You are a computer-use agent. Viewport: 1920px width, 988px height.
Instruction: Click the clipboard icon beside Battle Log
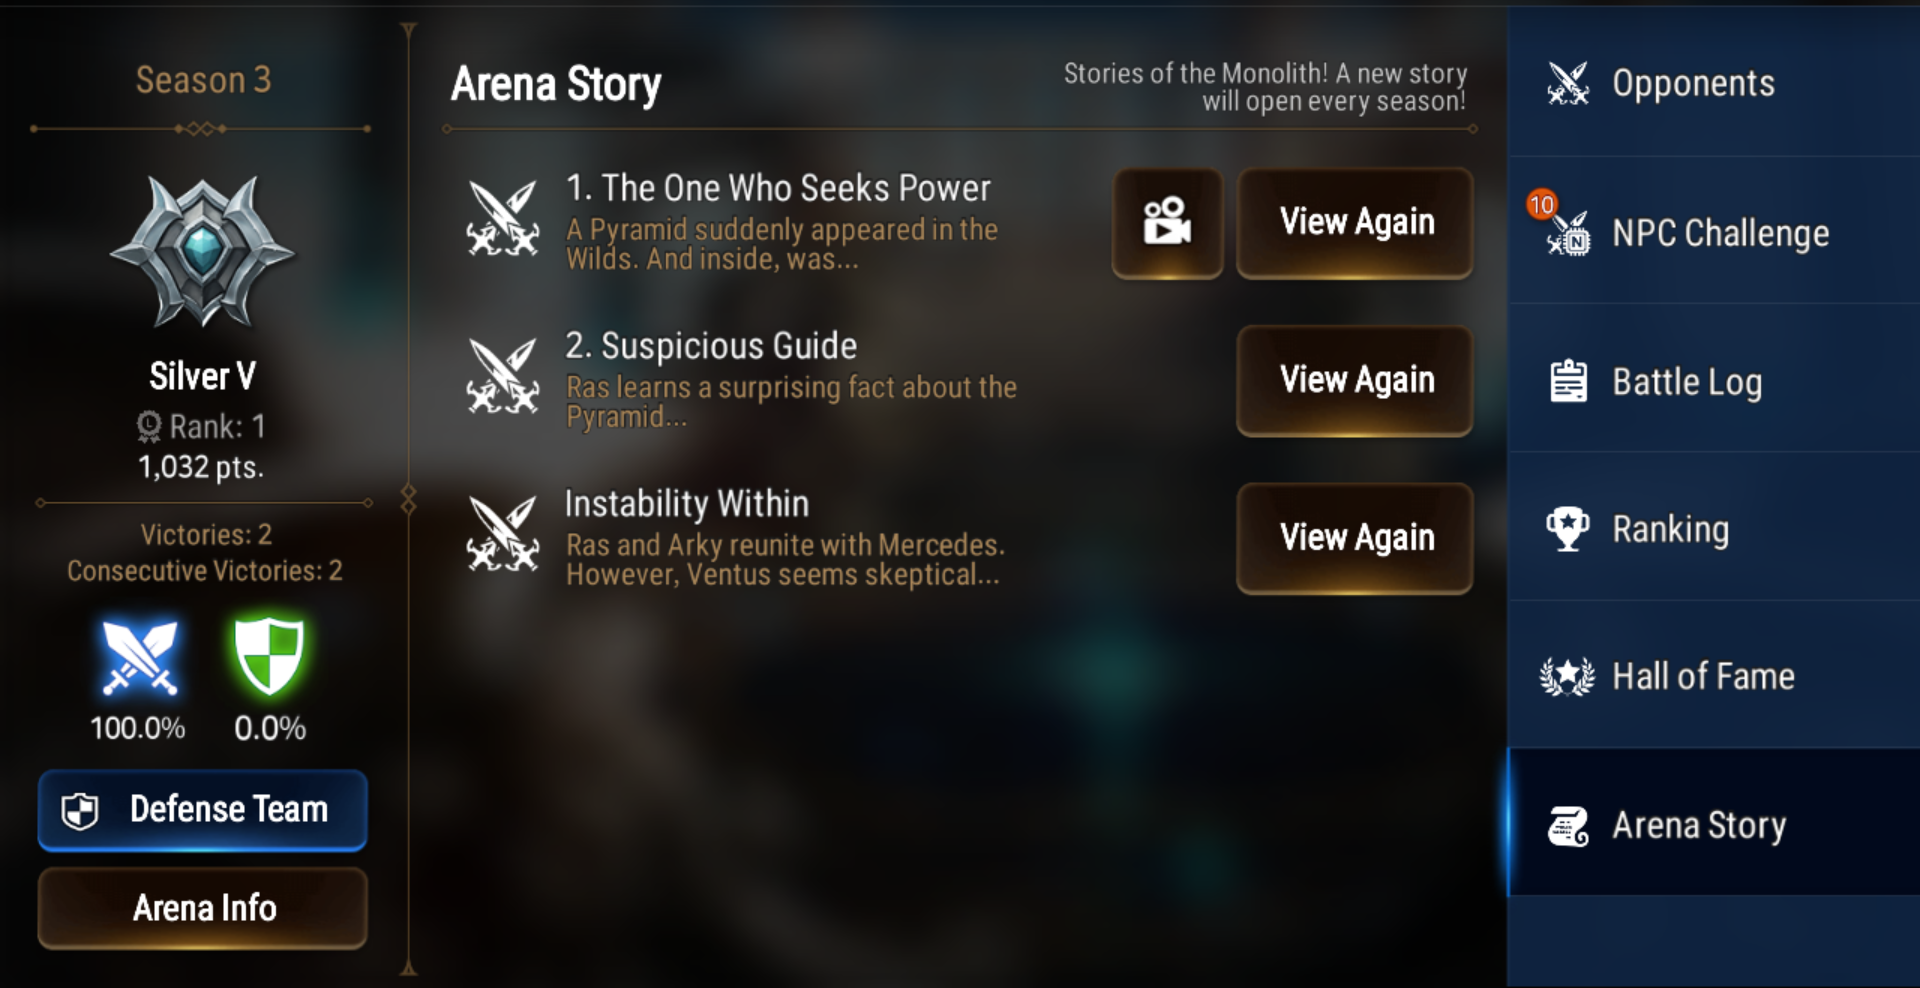1568,381
